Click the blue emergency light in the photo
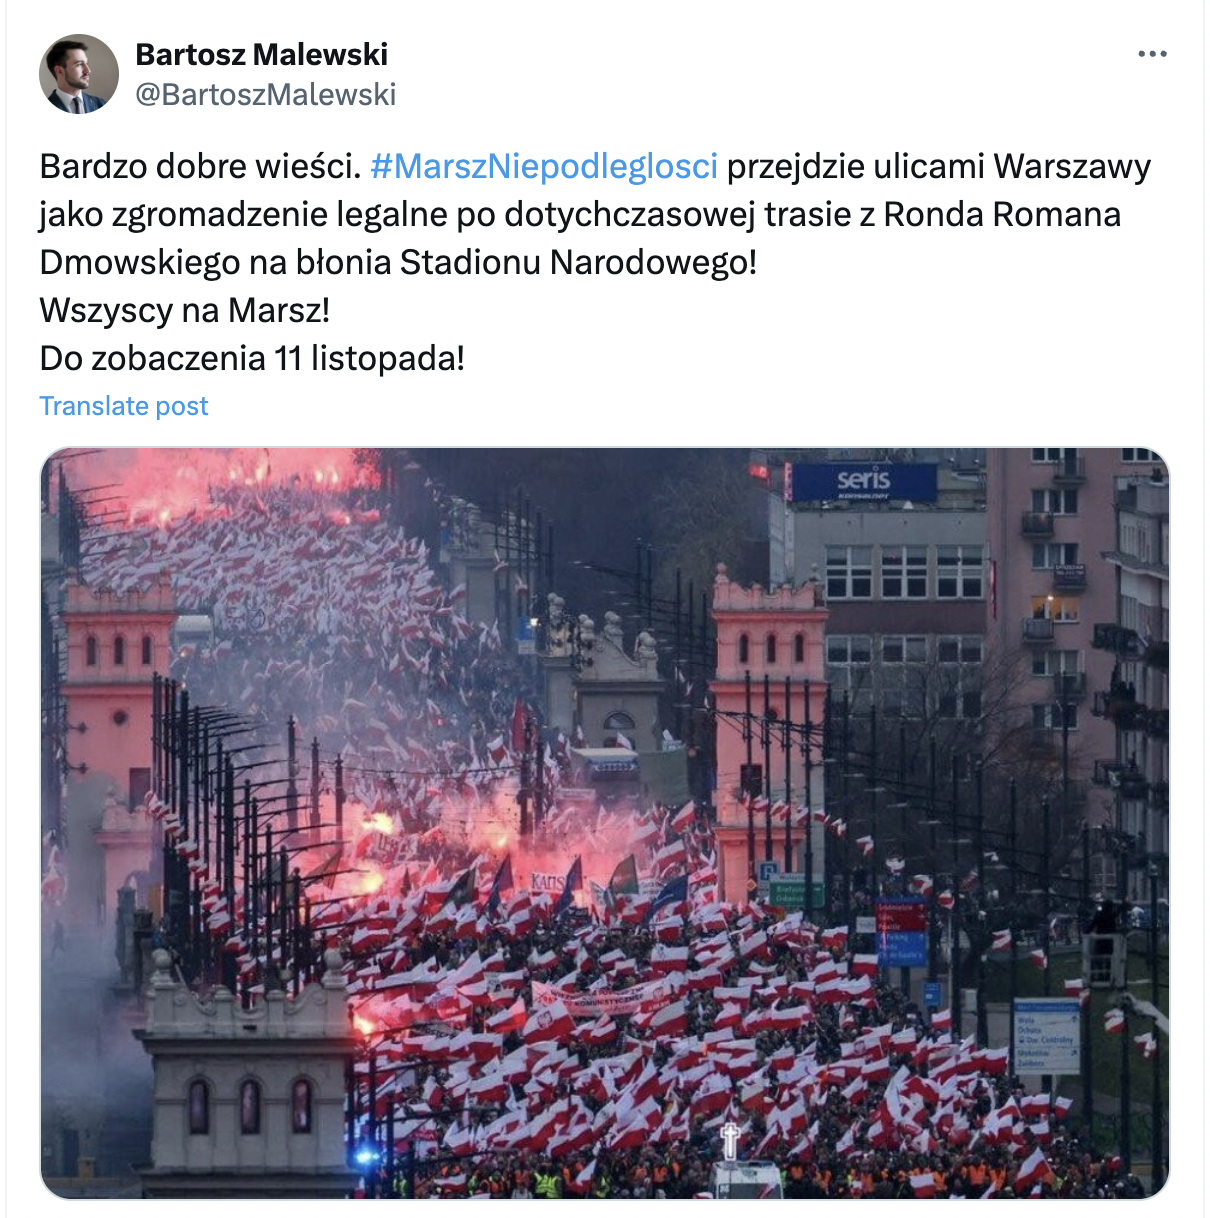This screenshot has width=1210, height=1218. (x=366, y=1157)
